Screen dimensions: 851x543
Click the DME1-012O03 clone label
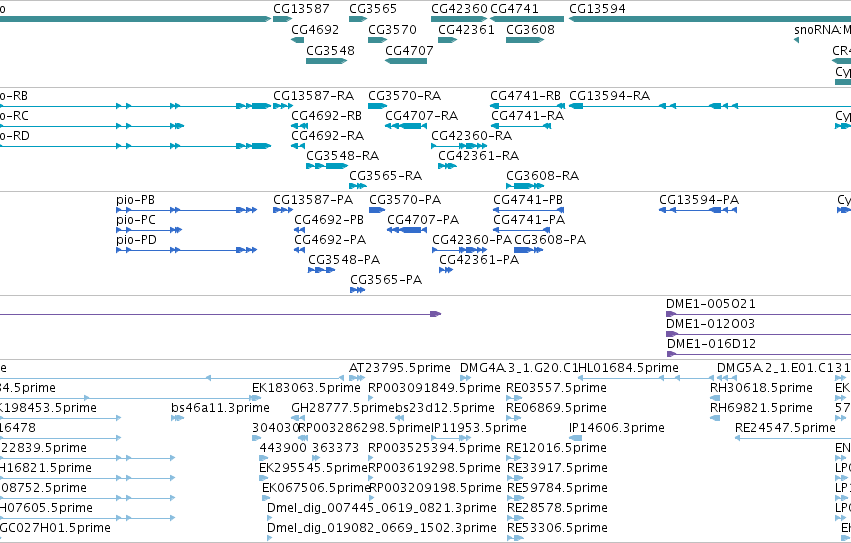(x=710, y=324)
